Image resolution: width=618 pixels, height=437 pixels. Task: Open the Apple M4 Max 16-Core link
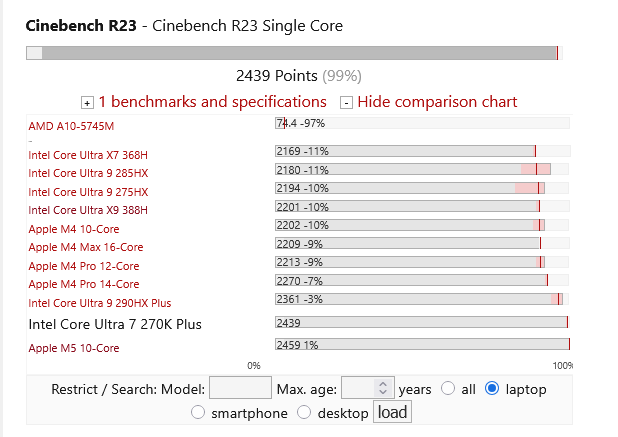(x=86, y=247)
